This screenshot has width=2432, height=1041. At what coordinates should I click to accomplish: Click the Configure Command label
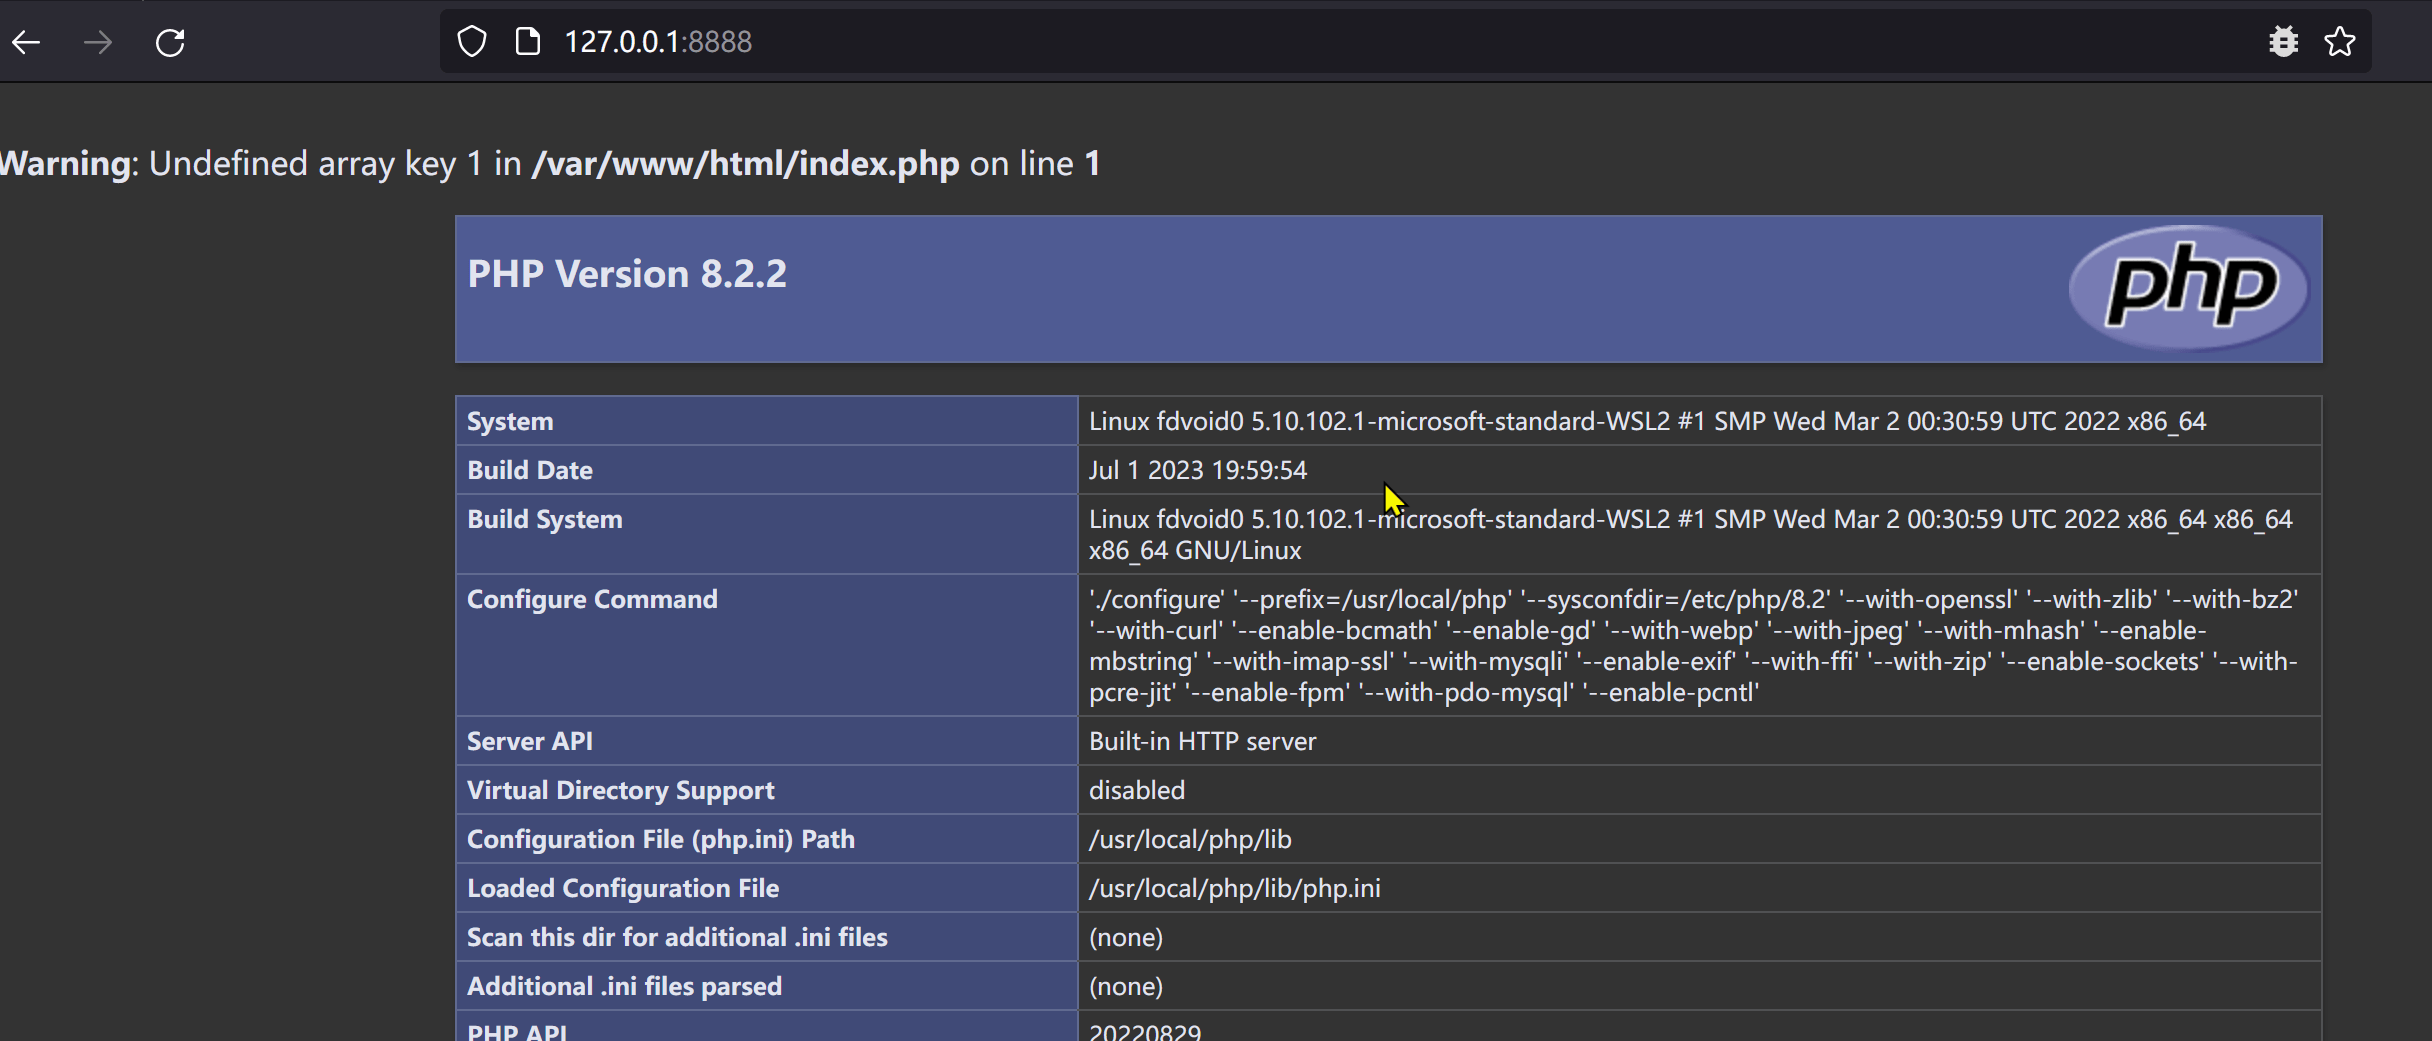click(x=592, y=599)
